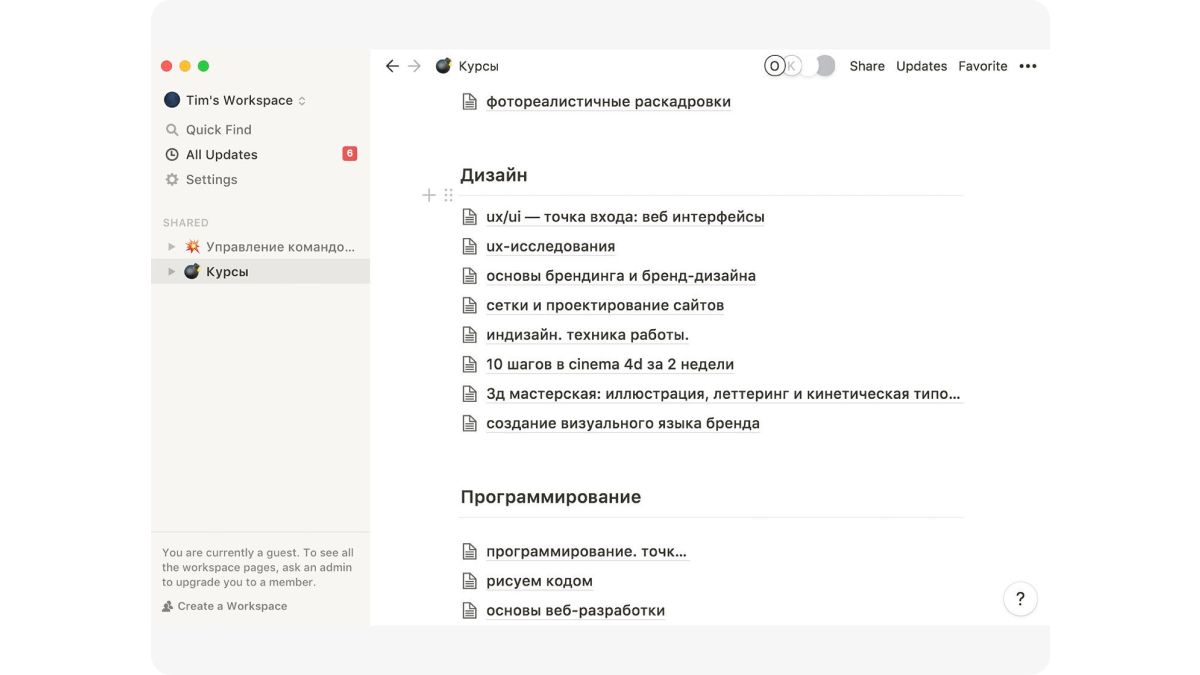Open the Tim's Workspace switcher chevron
This screenshot has width=1200, height=675.
[x=303, y=100]
